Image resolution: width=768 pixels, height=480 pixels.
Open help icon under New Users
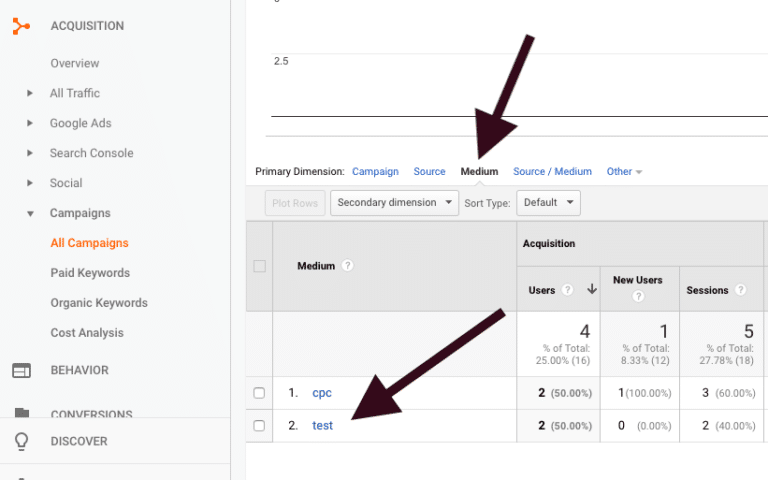[638, 296]
